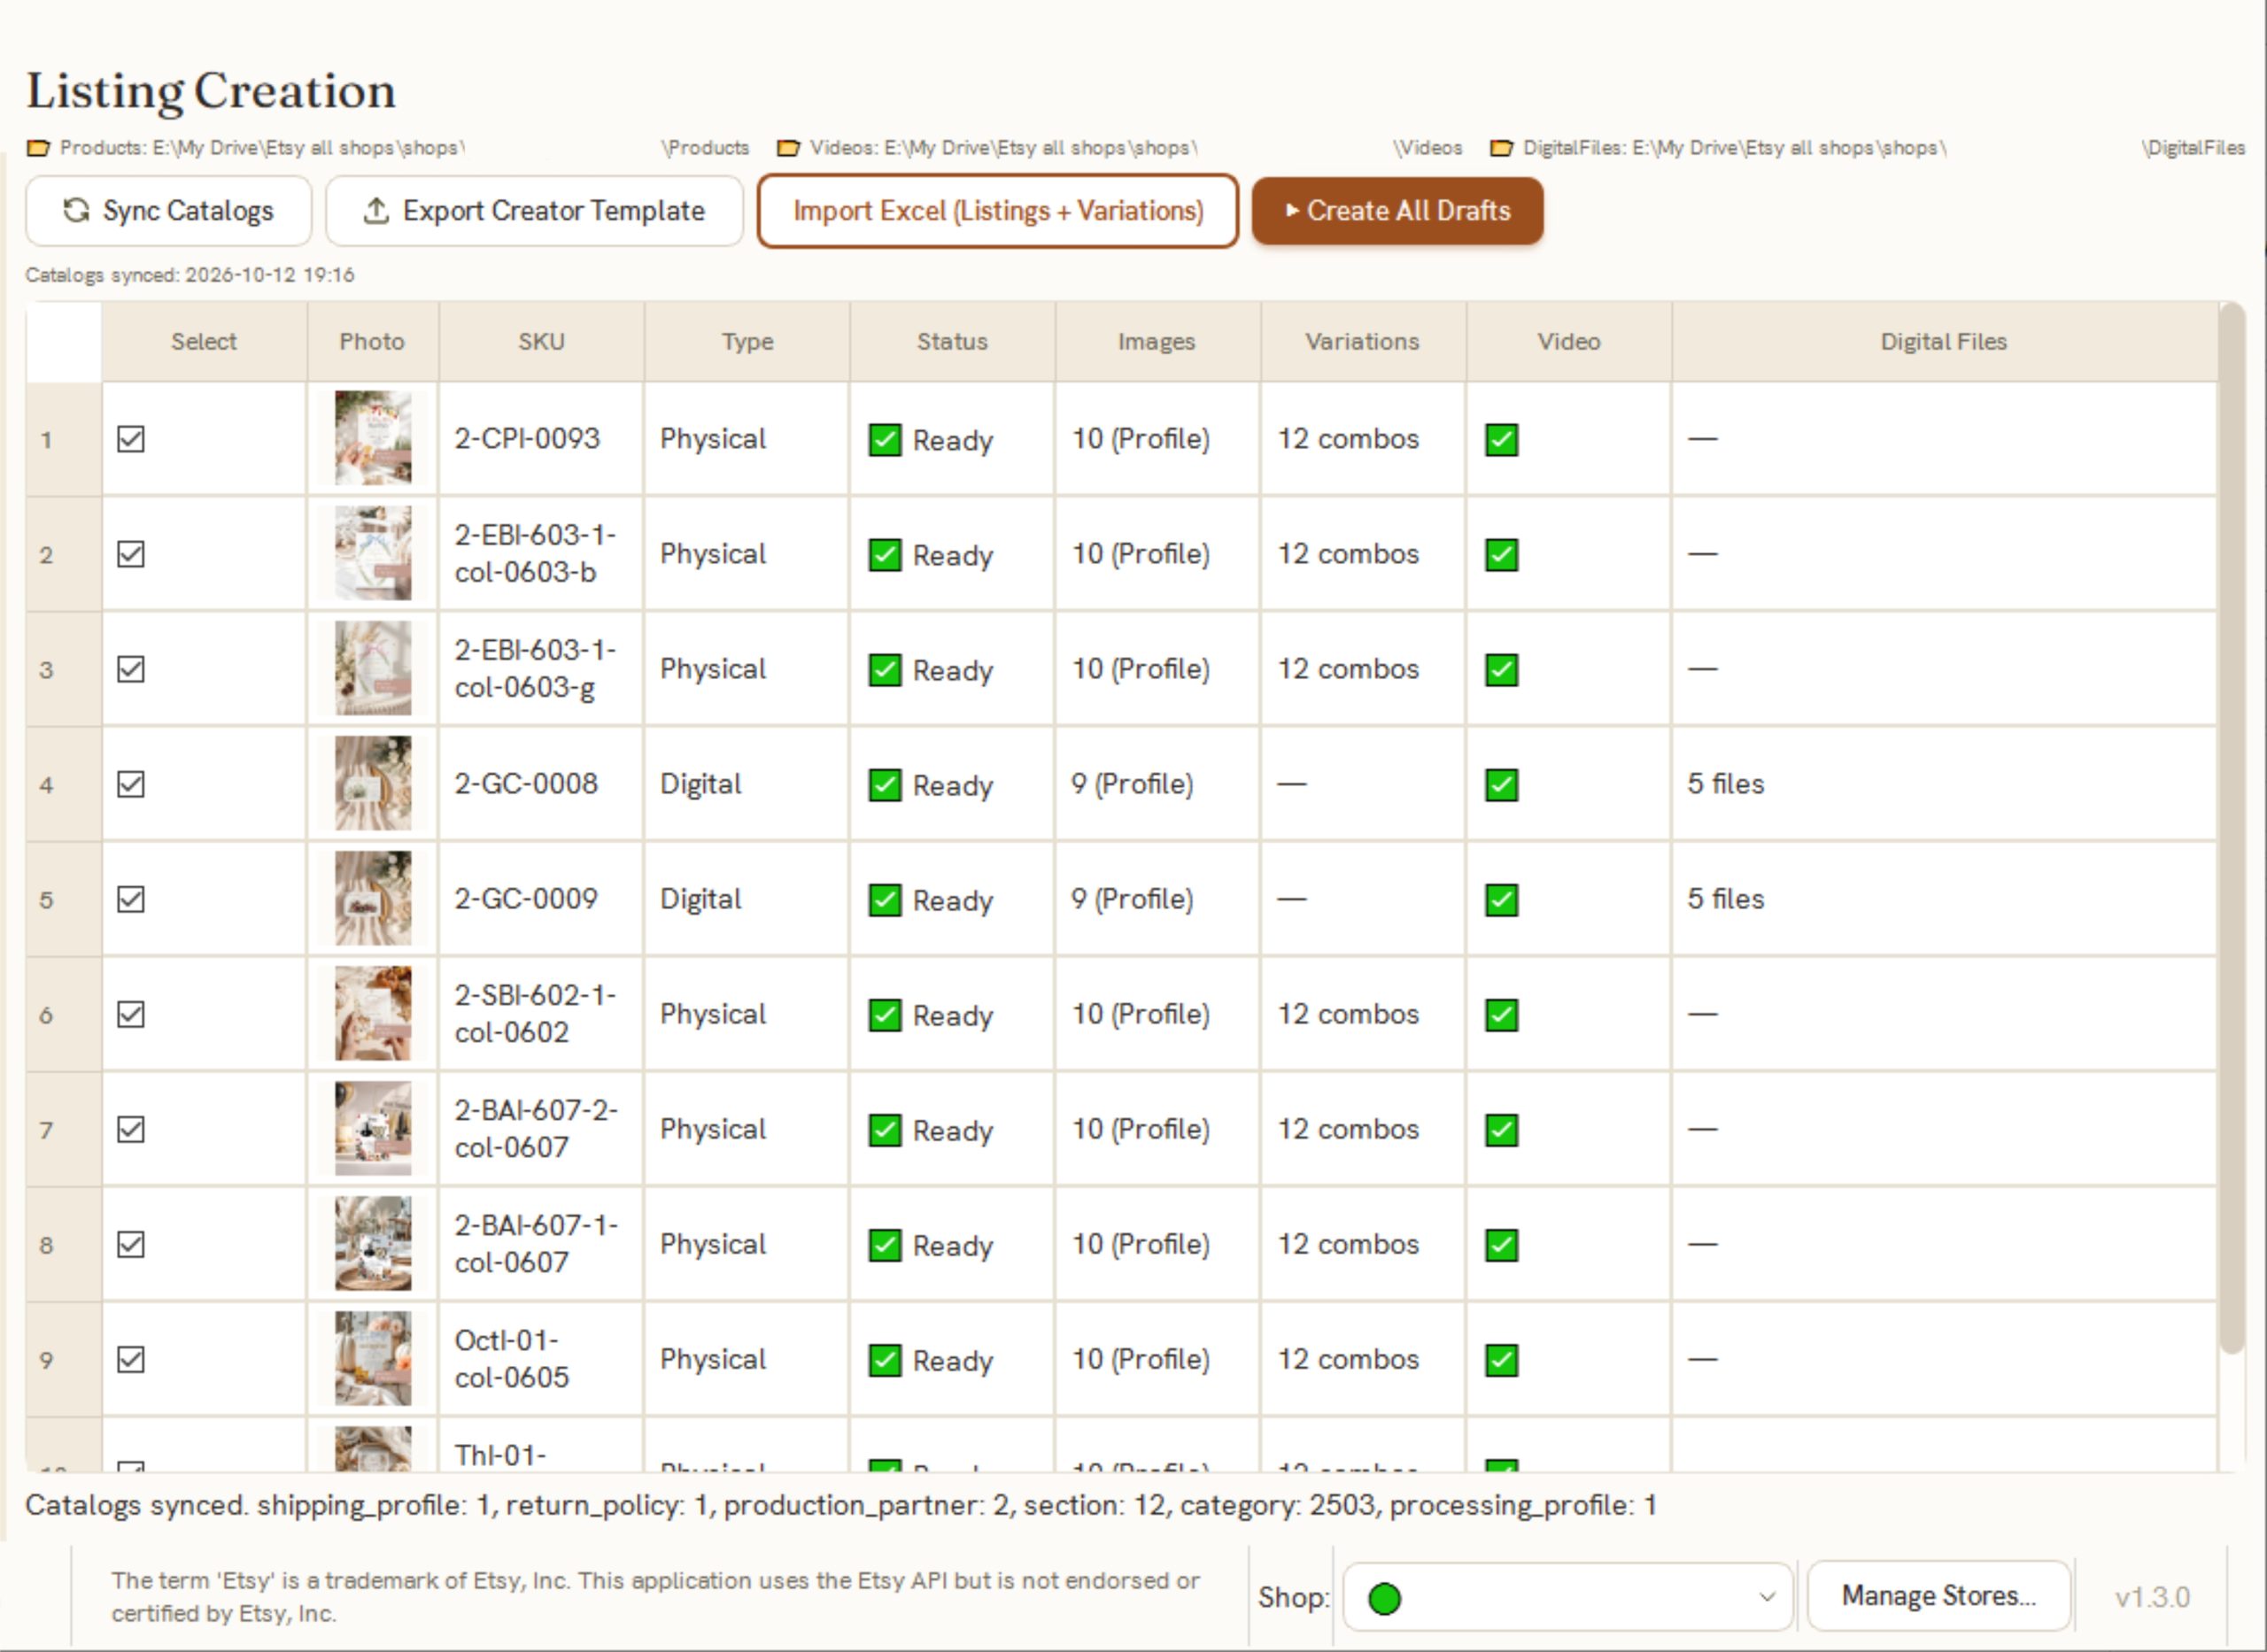Deselect row OctI-01-col-0605 checkbox
This screenshot has width=2267, height=1652.
(x=131, y=1359)
